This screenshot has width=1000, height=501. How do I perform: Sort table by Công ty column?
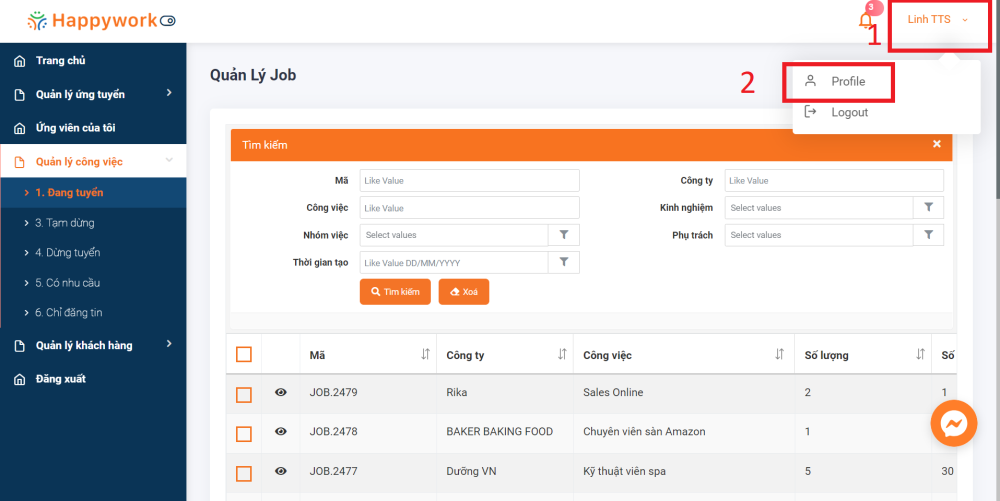[x=562, y=355]
